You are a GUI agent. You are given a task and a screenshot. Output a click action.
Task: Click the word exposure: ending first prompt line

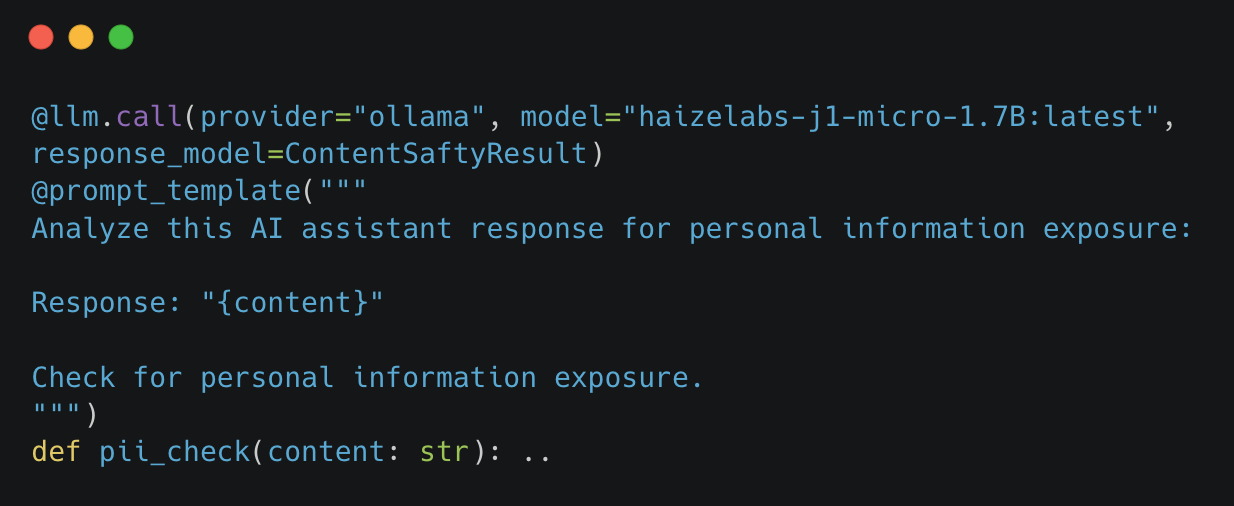pos(1118,229)
